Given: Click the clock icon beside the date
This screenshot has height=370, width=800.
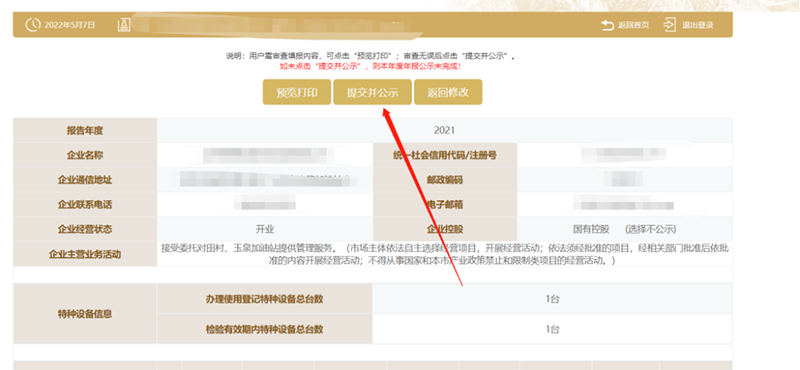Looking at the screenshot, I should pyautogui.click(x=33, y=25).
